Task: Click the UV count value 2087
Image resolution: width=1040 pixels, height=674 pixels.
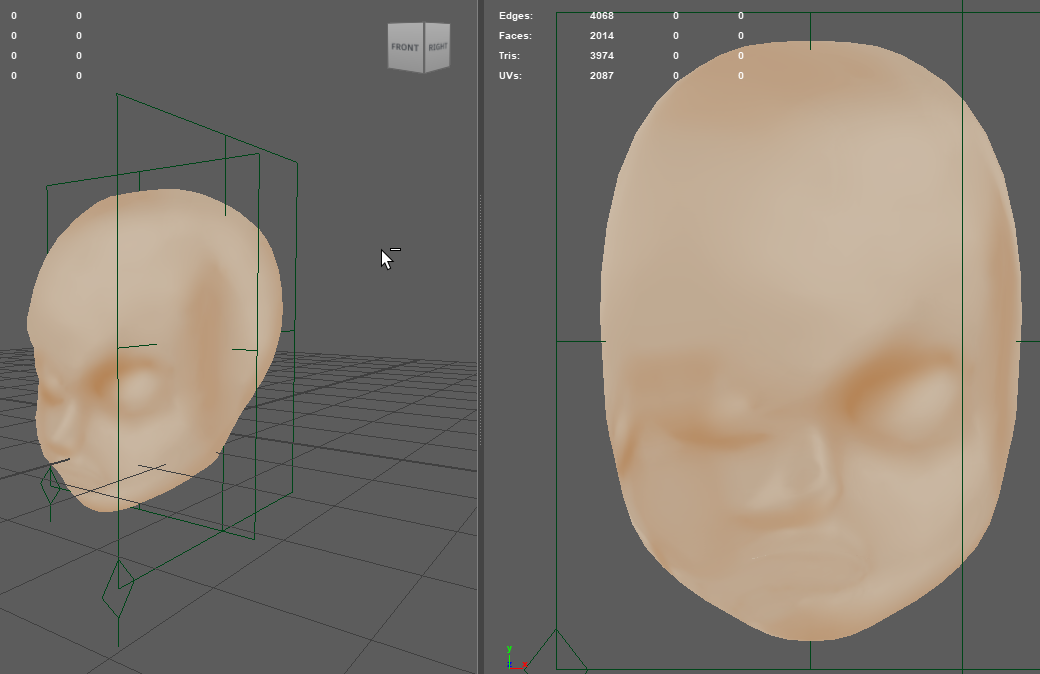Action: pyautogui.click(x=602, y=75)
